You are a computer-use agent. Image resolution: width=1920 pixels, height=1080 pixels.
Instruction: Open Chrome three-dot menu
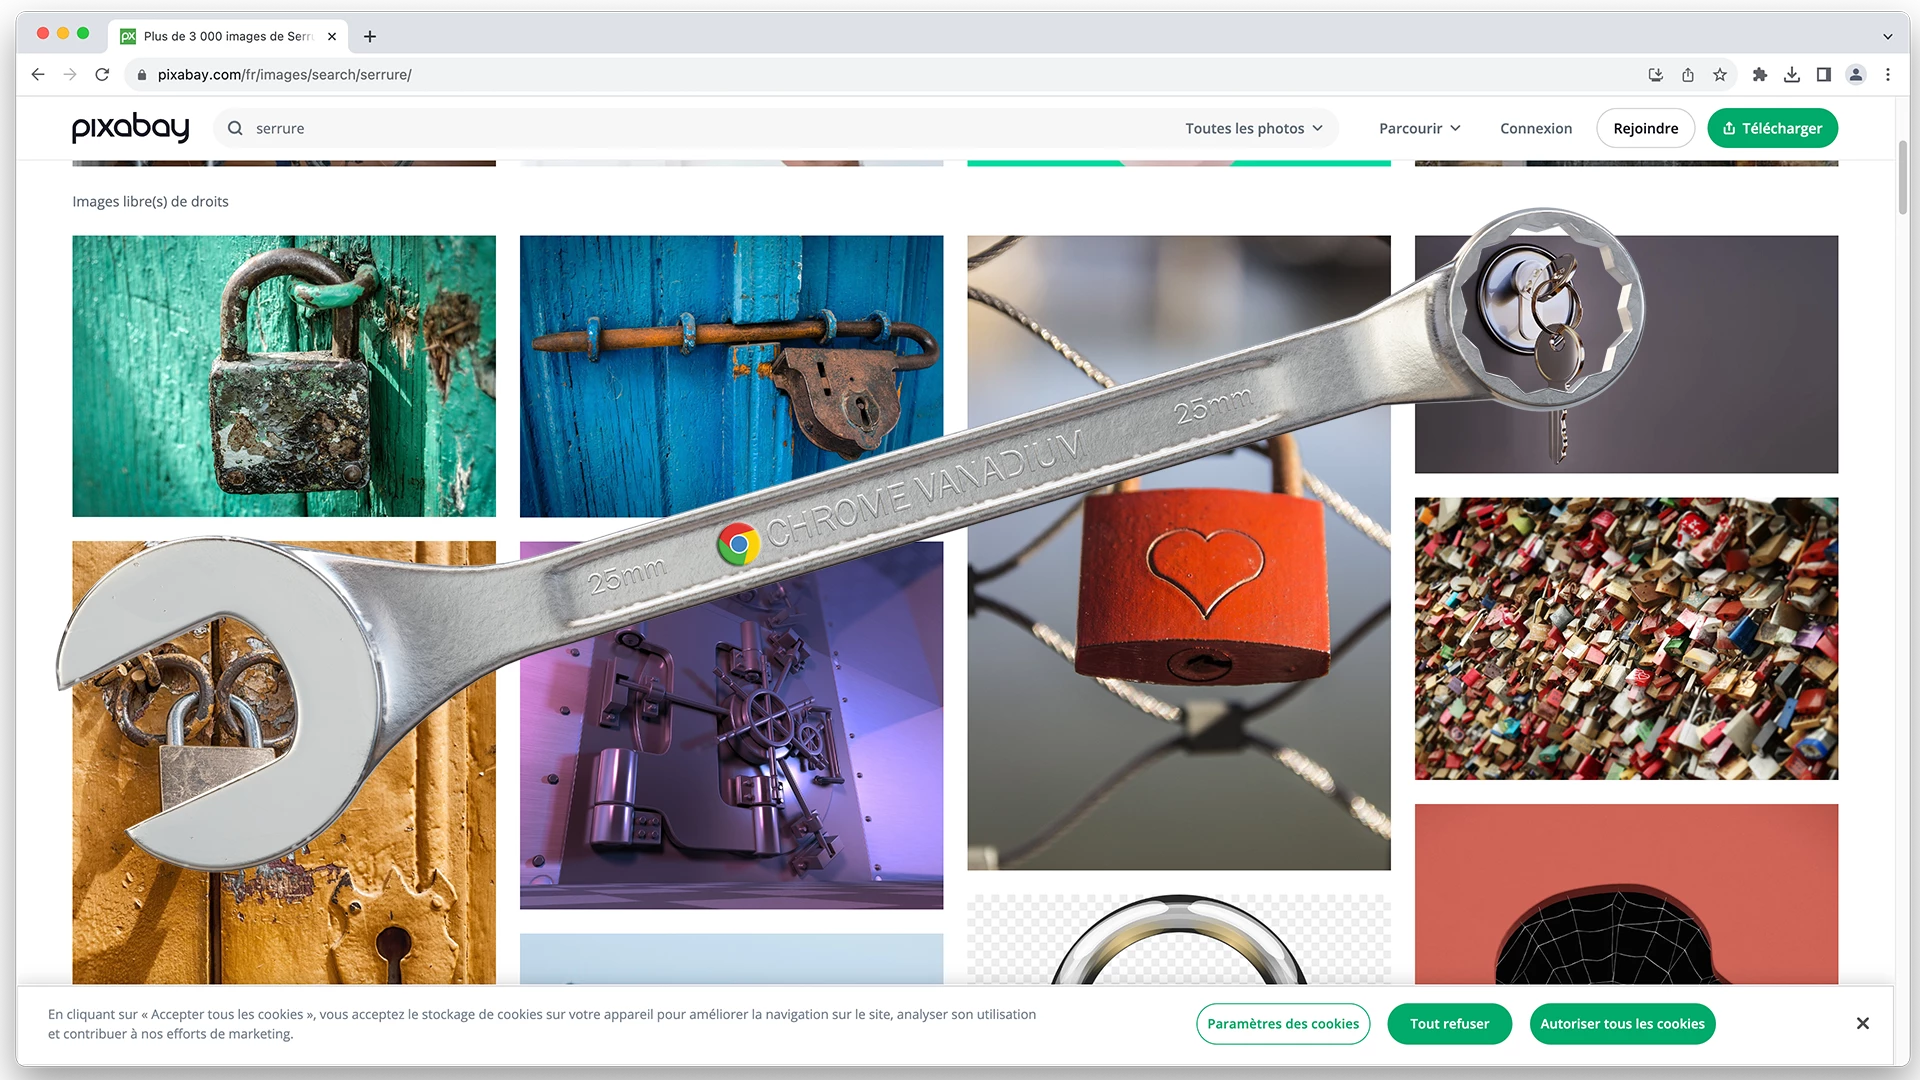click(x=1888, y=74)
